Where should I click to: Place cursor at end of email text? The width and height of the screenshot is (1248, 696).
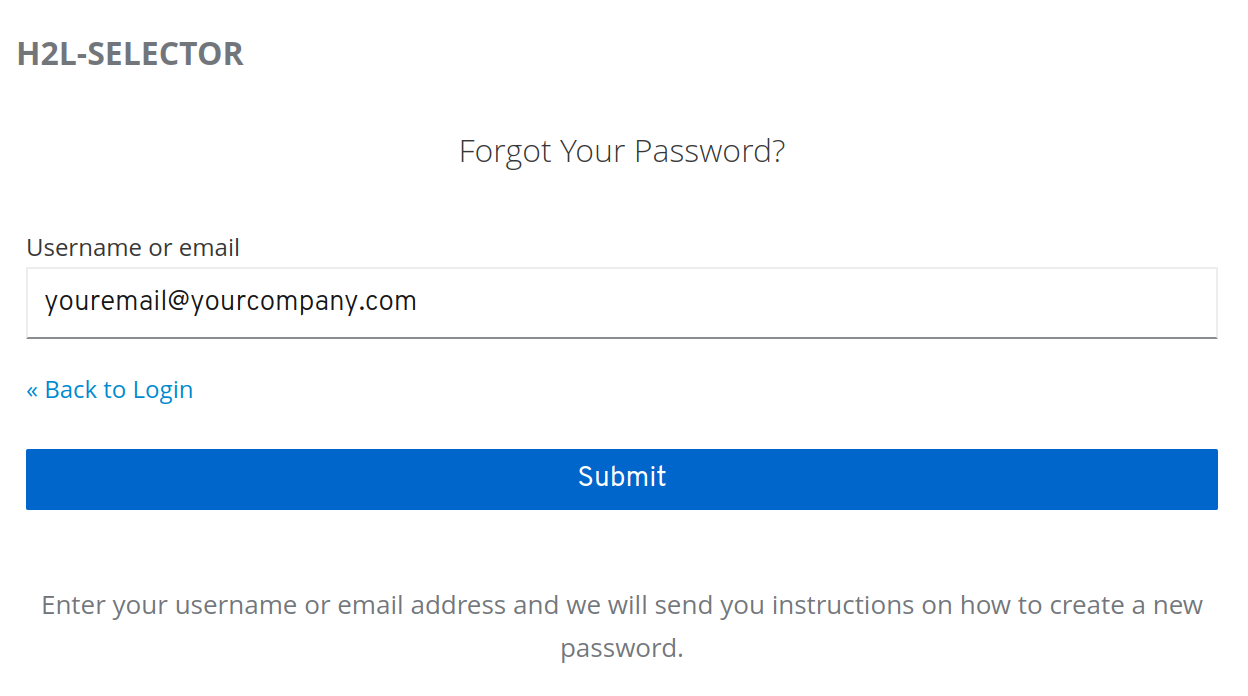click(418, 302)
